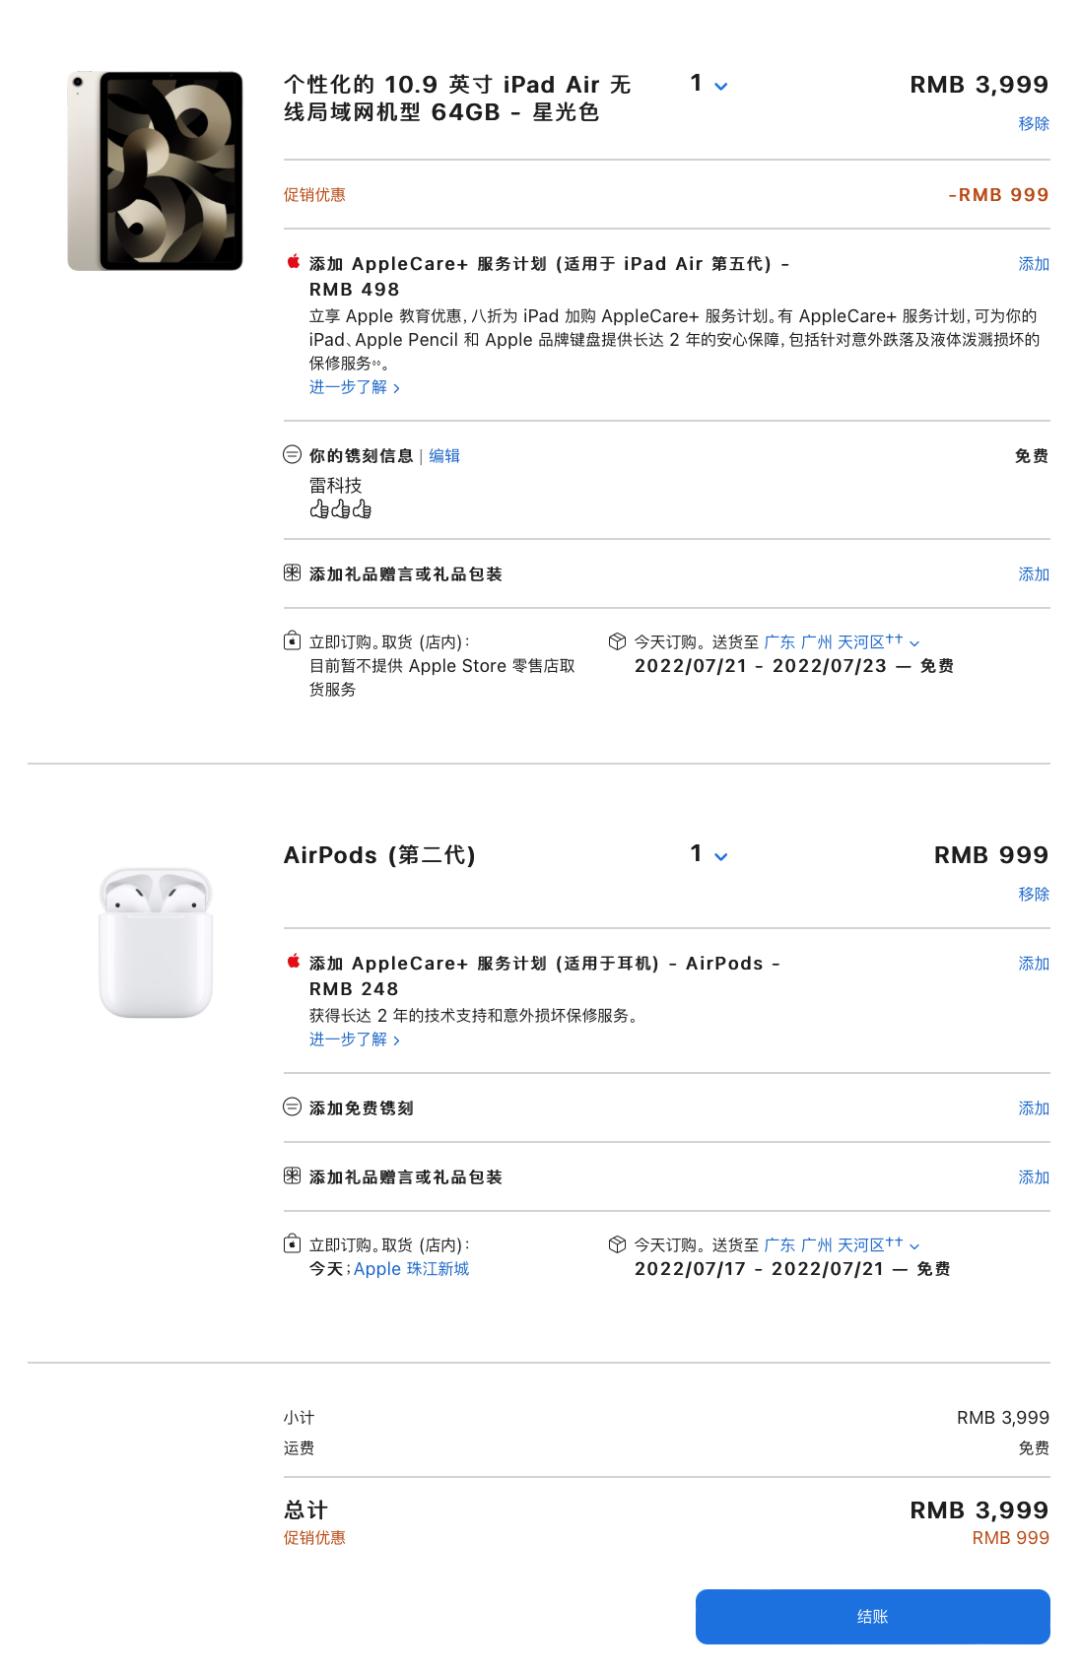Open the Apple 珠江新城 store link
Screen dimensions: 1080x1675
click(411, 1269)
